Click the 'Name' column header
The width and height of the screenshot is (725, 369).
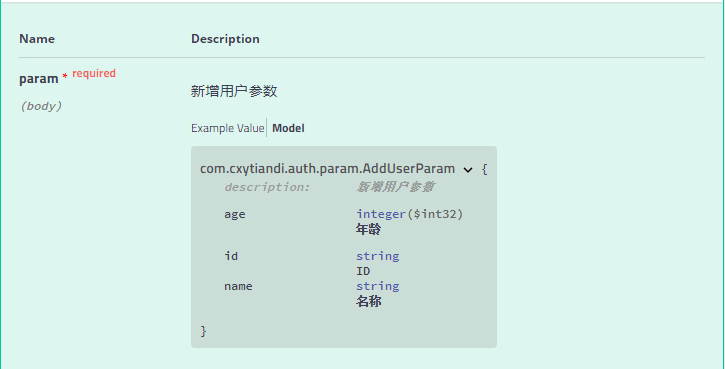pos(37,38)
